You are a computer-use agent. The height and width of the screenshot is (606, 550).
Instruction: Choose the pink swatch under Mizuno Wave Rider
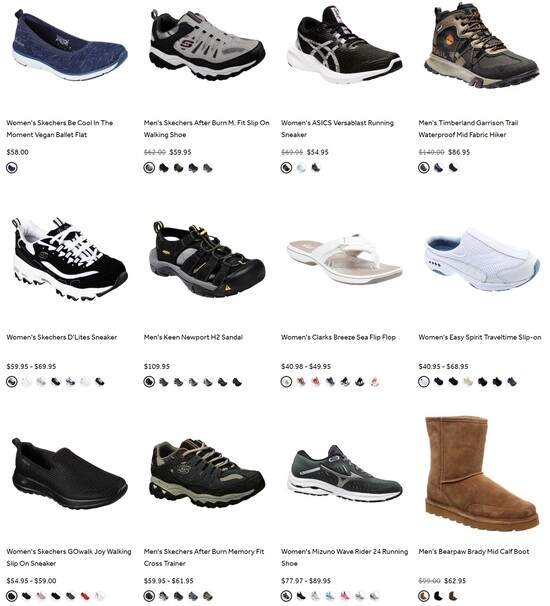pos(345,596)
